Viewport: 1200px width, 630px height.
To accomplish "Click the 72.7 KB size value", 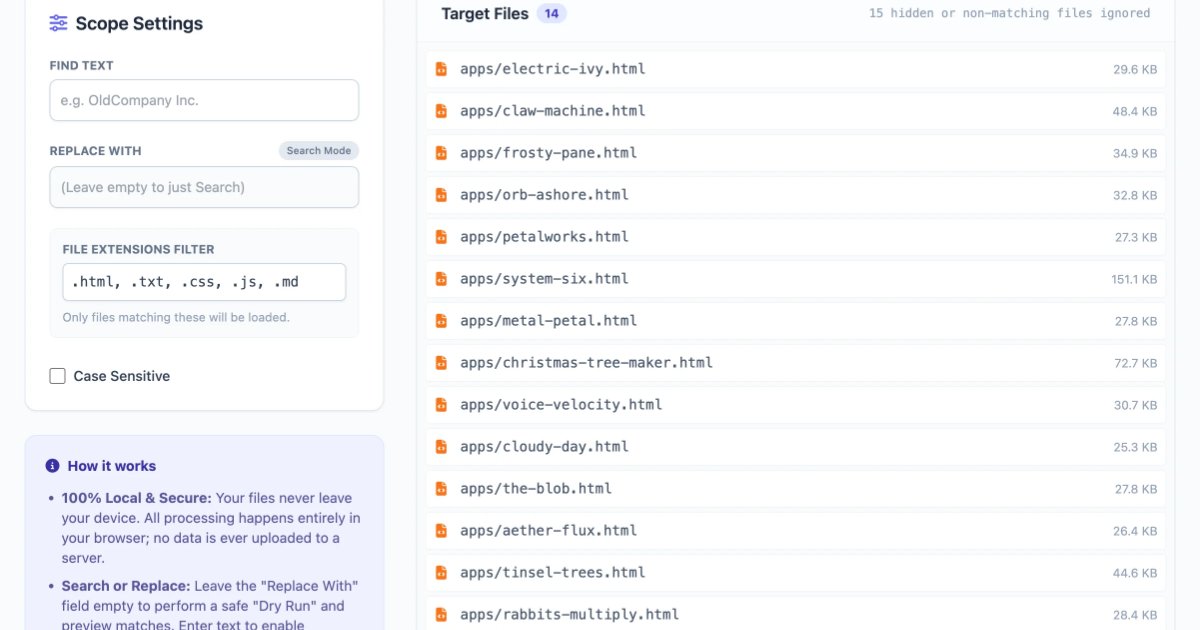I will click(1135, 364).
